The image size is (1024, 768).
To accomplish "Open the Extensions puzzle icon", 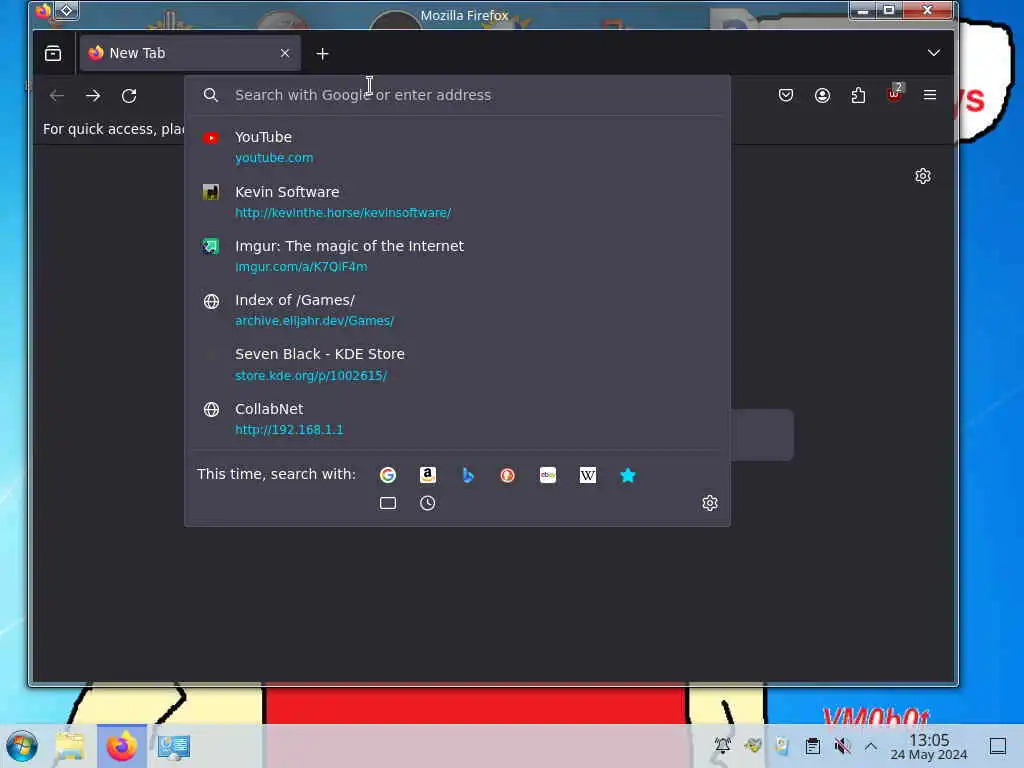I will [858, 95].
